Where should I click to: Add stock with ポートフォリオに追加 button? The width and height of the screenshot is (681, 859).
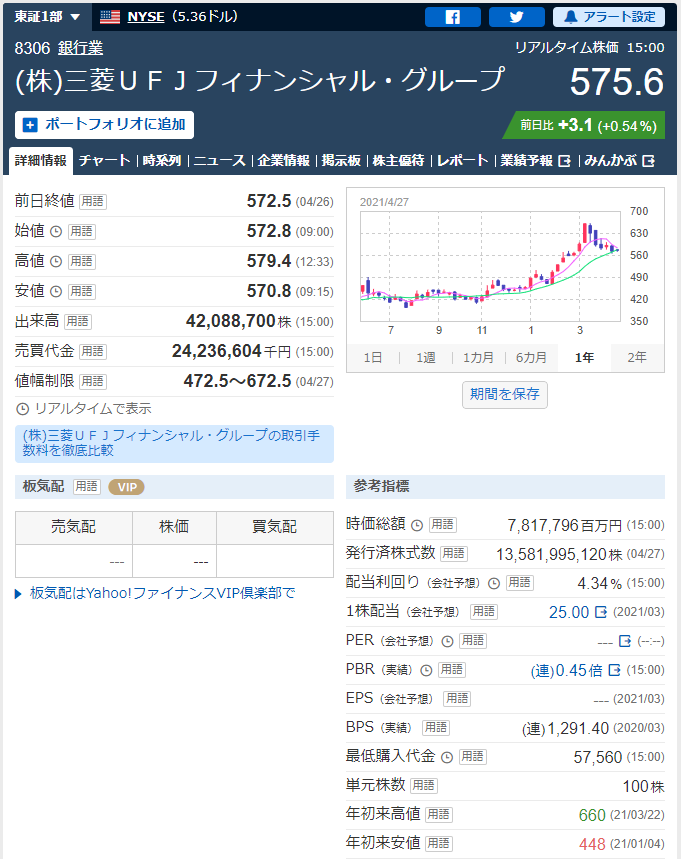tap(105, 125)
